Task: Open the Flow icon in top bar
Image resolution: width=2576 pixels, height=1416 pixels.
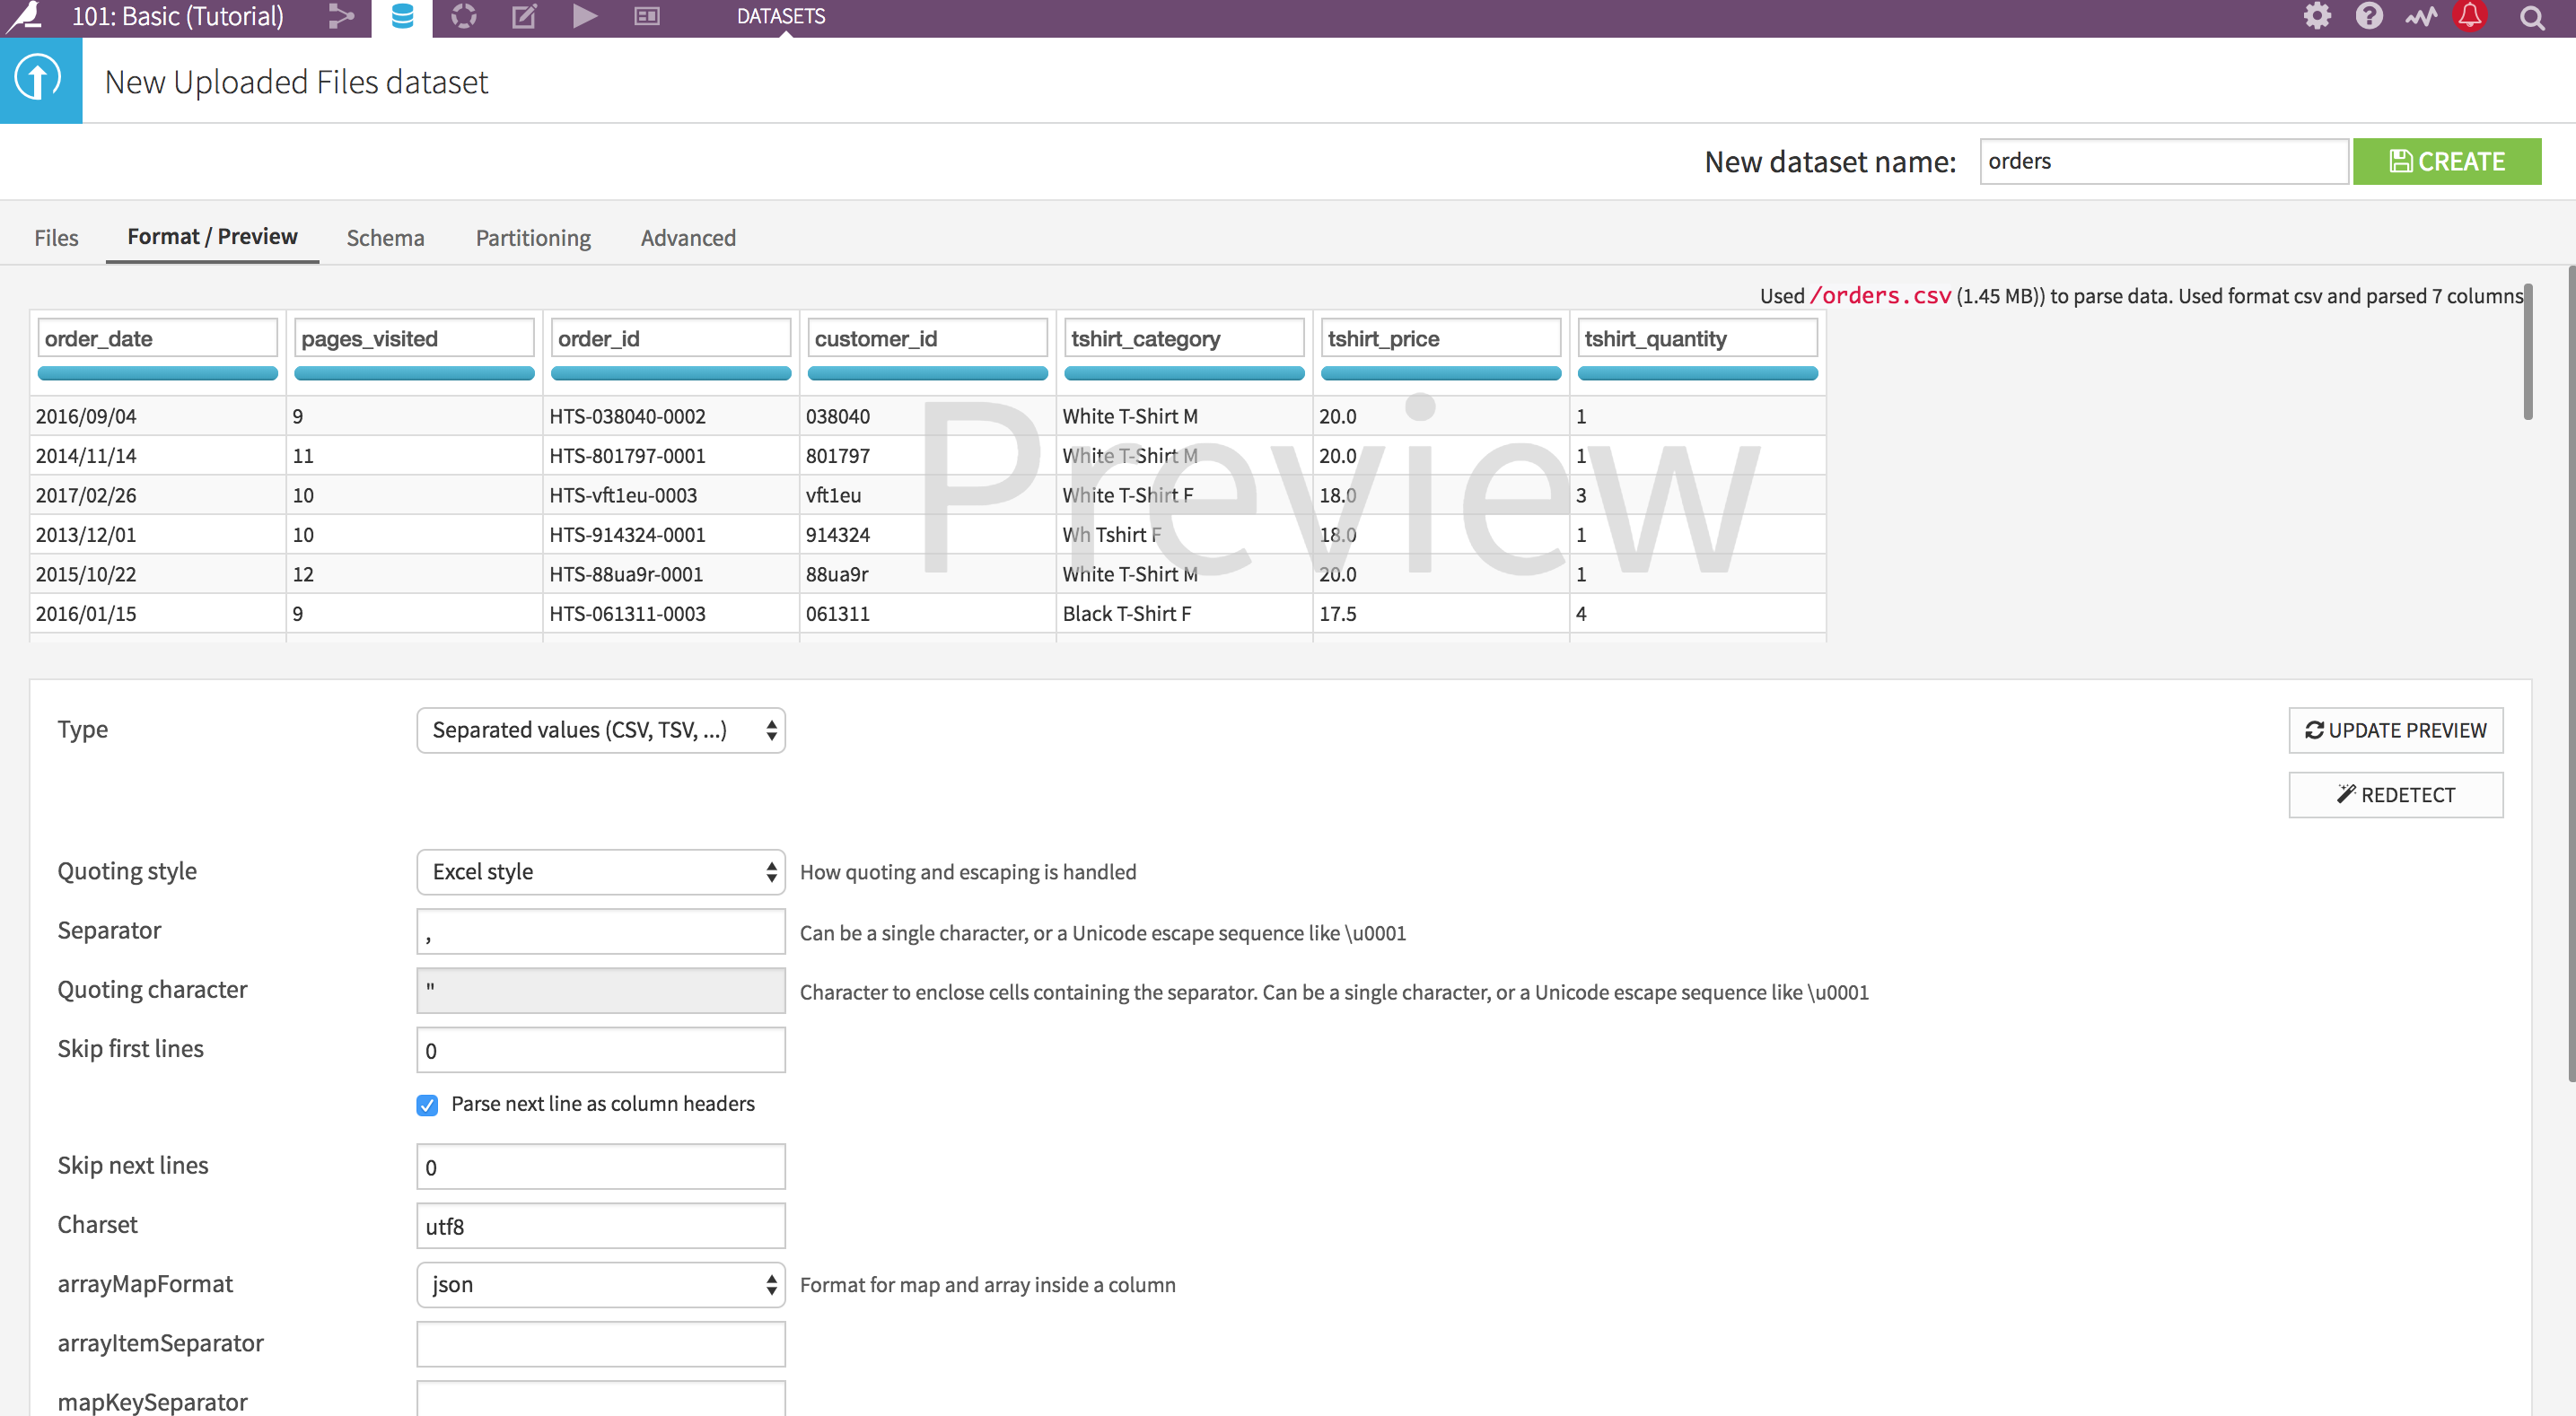Action: pos(341,16)
